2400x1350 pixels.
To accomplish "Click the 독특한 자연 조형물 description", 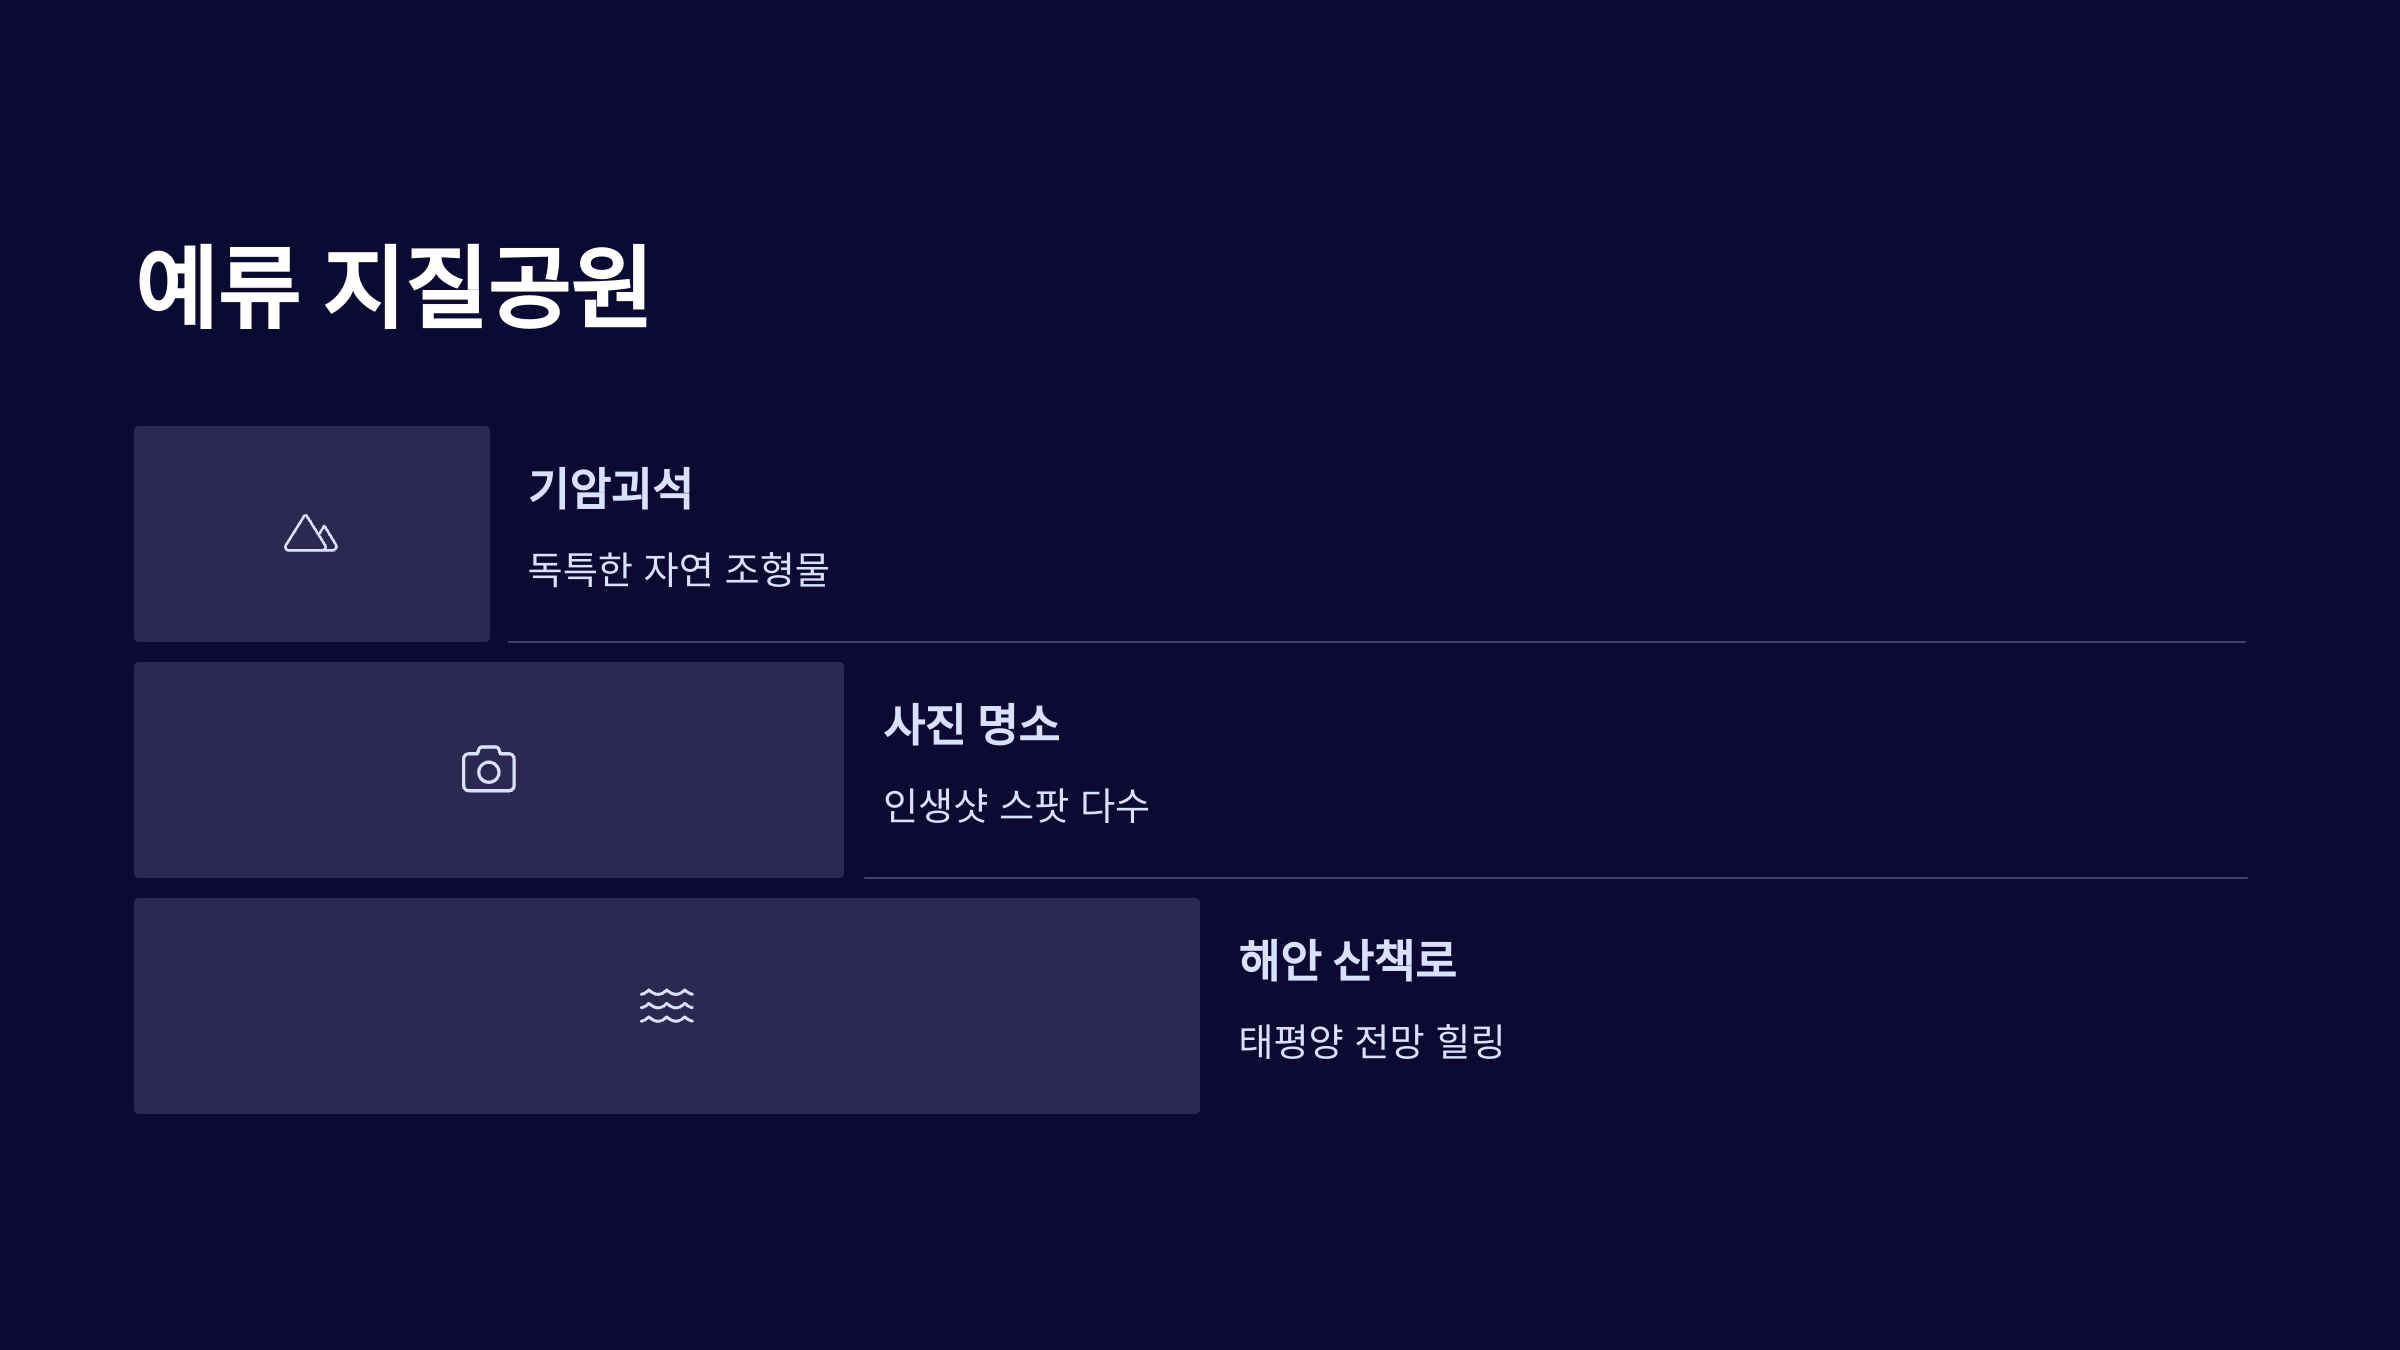I will pos(678,569).
